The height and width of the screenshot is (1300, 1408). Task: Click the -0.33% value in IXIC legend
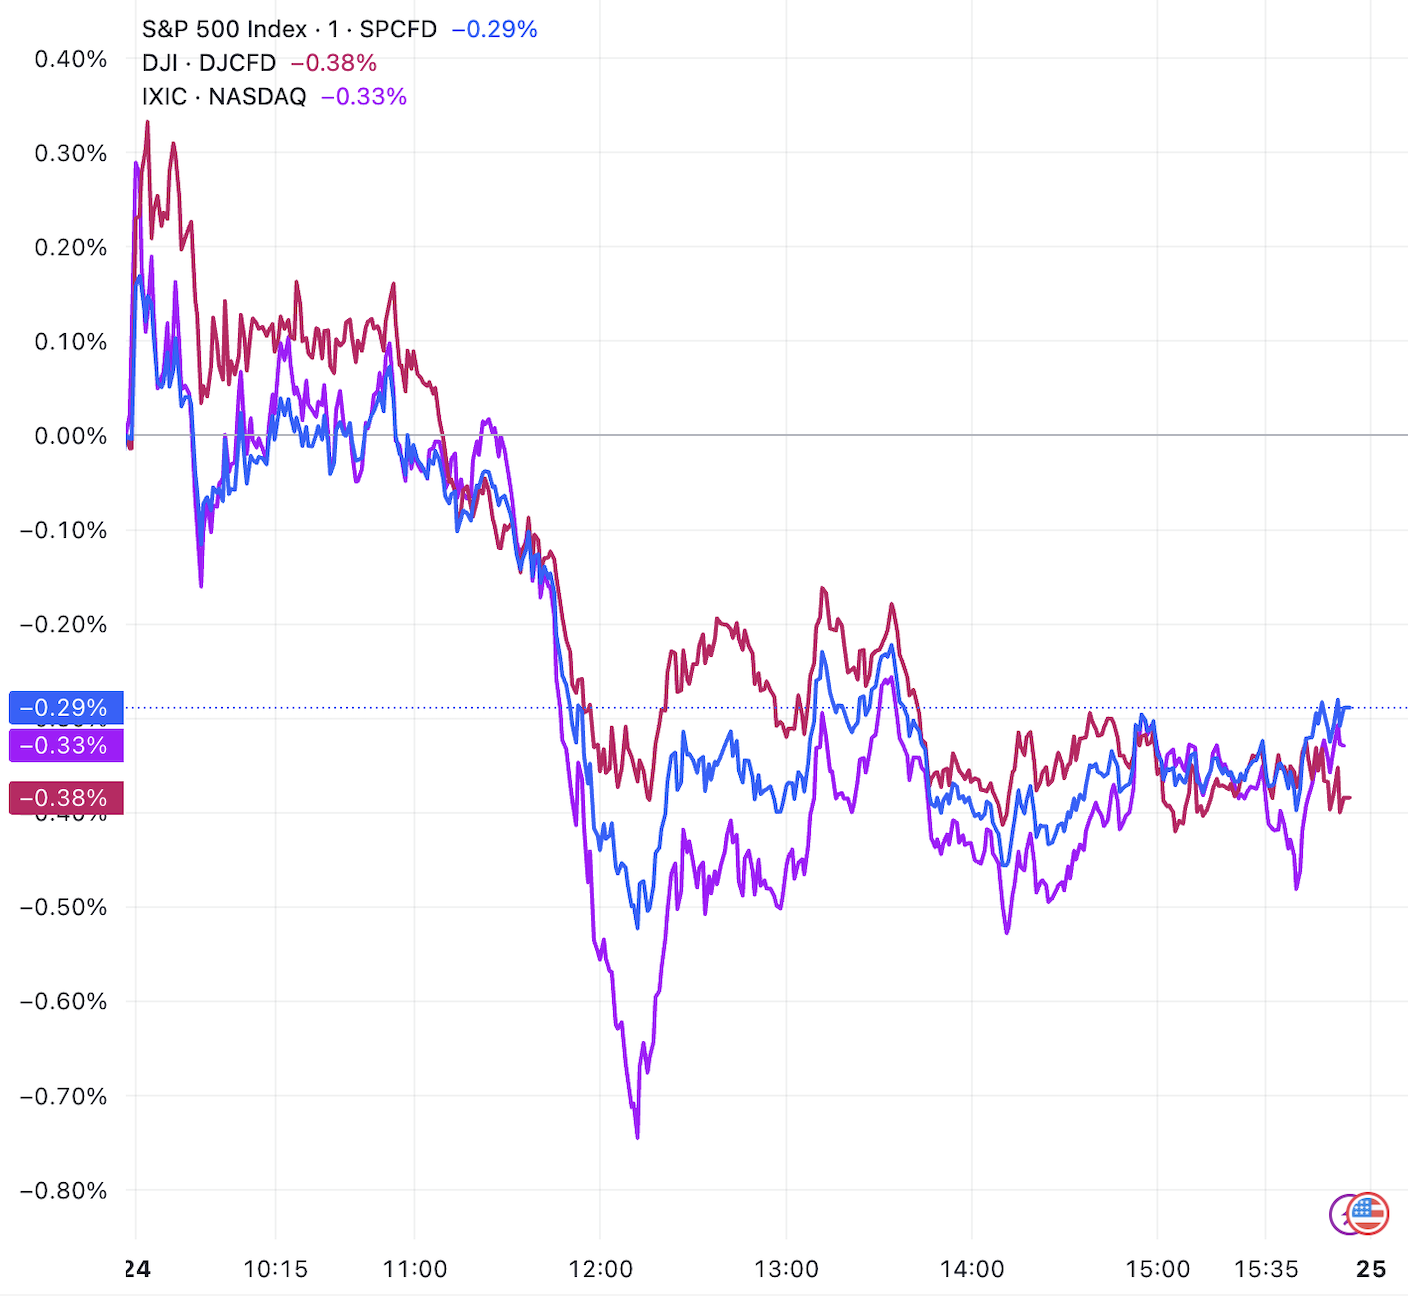coord(364,97)
